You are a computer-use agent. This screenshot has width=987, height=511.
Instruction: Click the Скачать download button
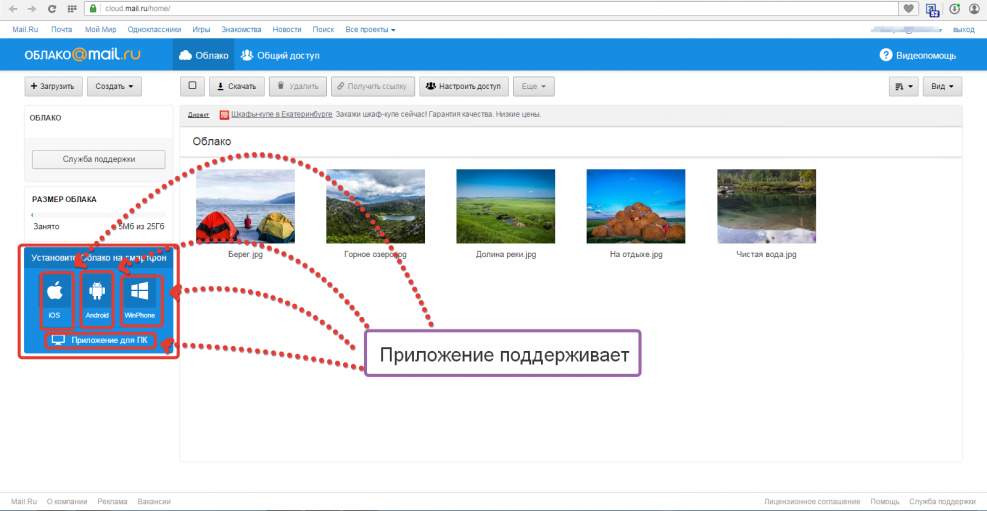pyautogui.click(x=238, y=87)
